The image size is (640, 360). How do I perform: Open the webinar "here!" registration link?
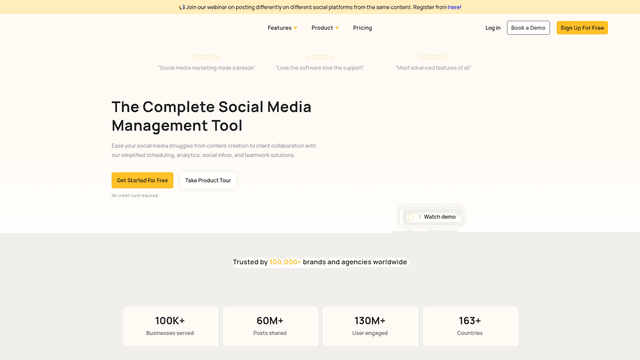click(x=455, y=7)
